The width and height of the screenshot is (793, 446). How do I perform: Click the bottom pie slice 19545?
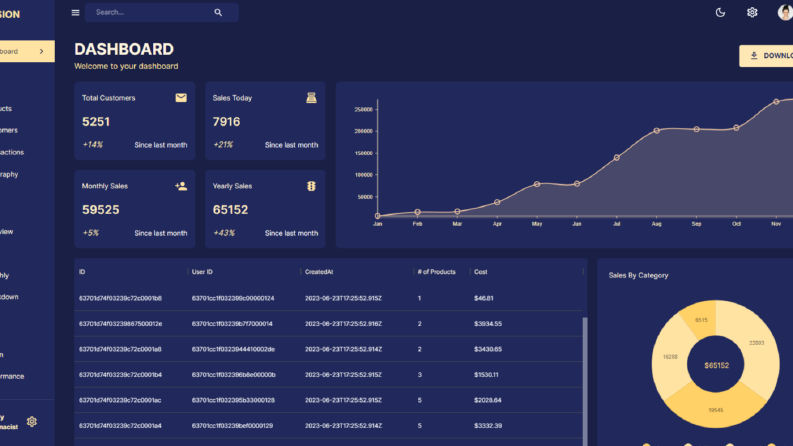coord(716,409)
